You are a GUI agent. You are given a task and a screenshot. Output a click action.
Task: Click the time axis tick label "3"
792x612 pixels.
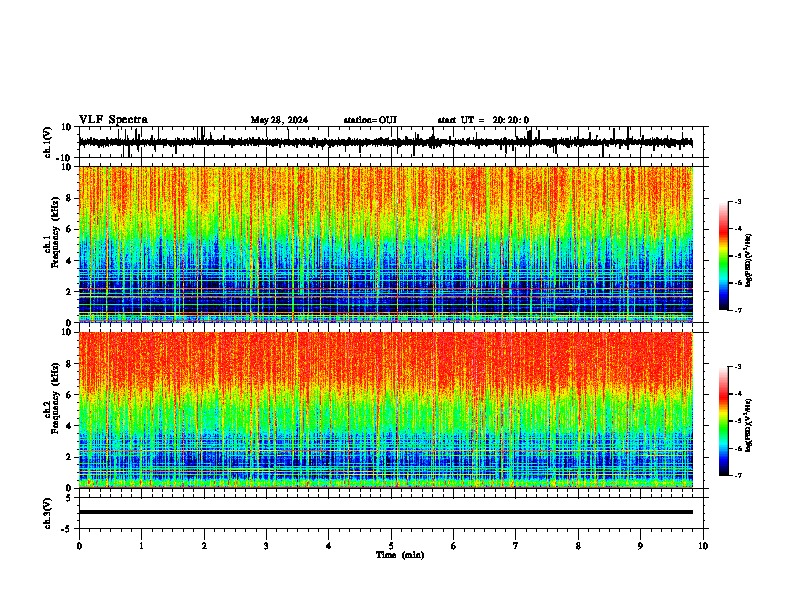266,546
